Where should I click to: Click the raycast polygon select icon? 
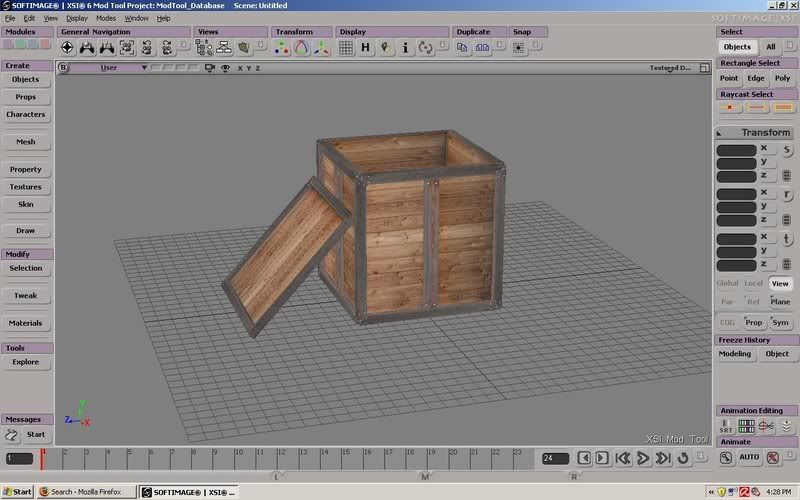click(x=783, y=108)
